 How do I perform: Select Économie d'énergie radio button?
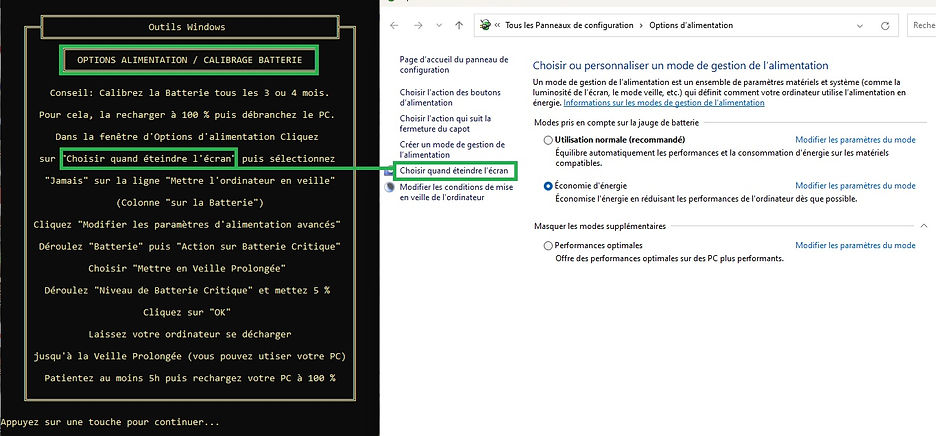(548, 186)
